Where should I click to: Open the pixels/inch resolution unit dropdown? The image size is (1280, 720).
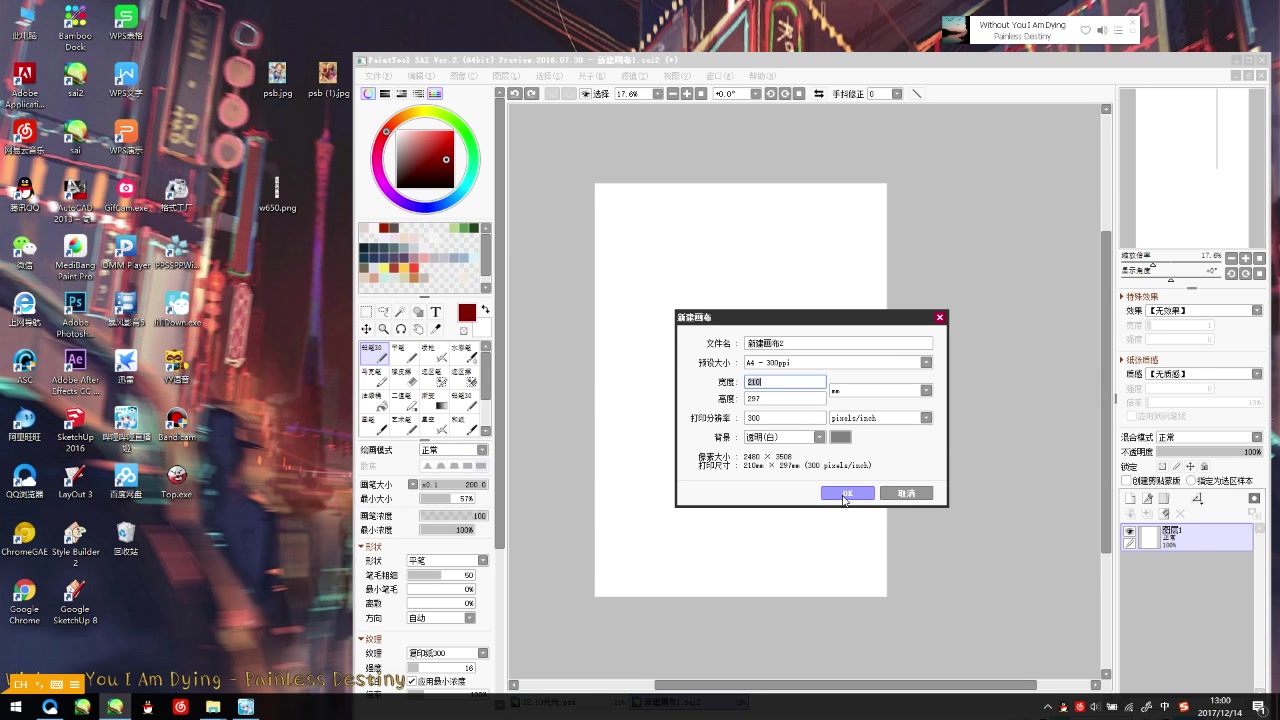click(x=926, y=418)
